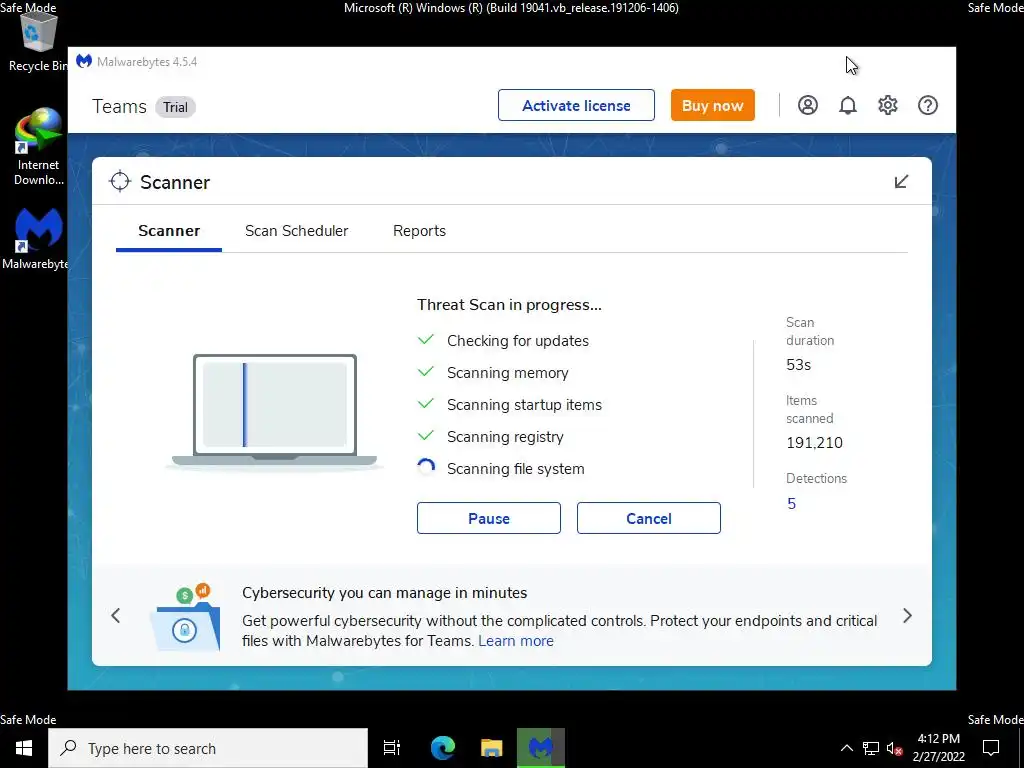Click the Malwarebytes logo in title bar
The image size is (1024, 768).
pyautogui.click(x=84, y=61)
